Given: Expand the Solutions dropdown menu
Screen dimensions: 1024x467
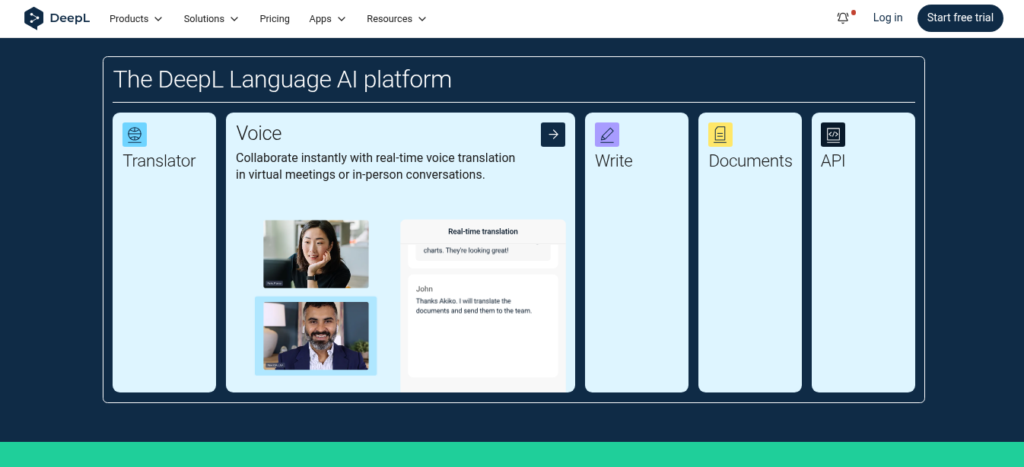Looking at the screenshot, I should pos(211,19).
